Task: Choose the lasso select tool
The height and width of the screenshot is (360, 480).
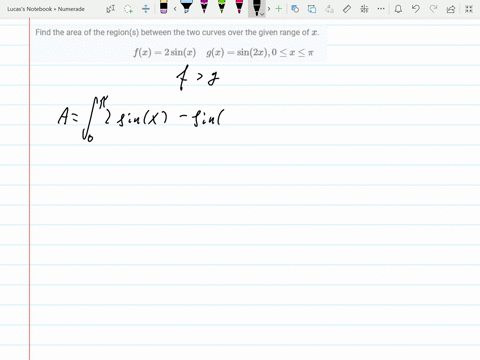Action: coord(128,9)
